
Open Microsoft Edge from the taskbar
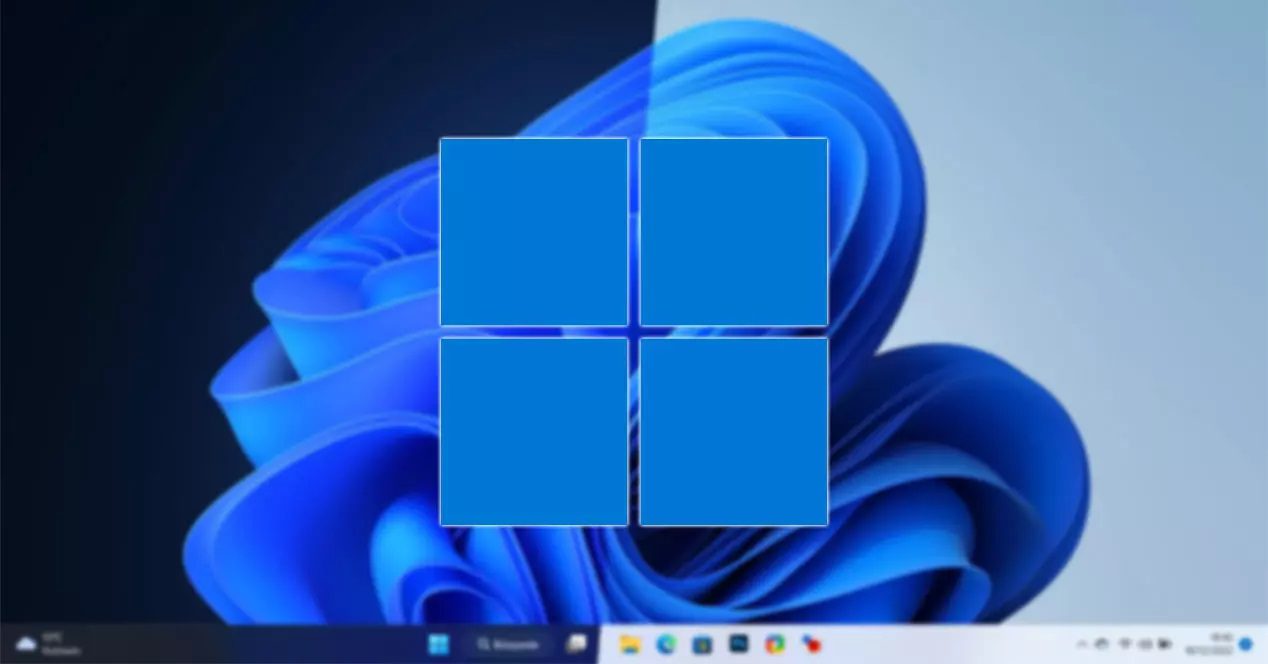click(x=666, y=644)
